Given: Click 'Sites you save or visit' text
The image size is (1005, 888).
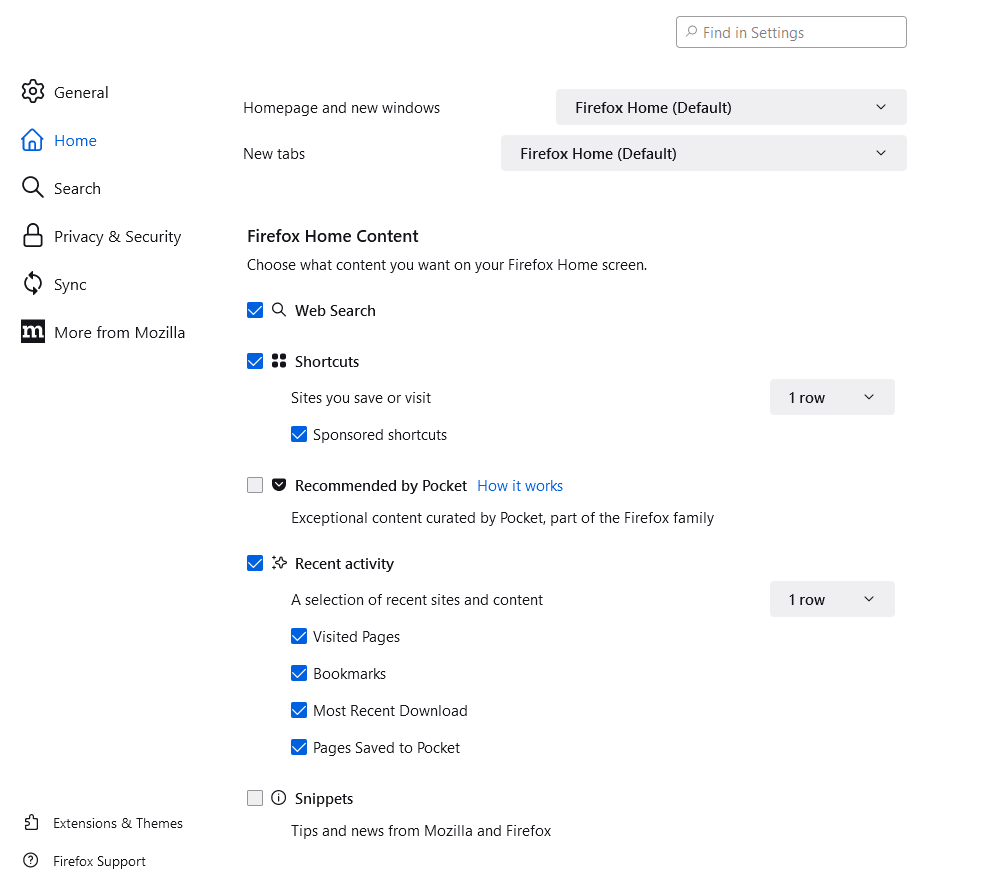Looking at the screenshot, I should (x=361, y=398).
